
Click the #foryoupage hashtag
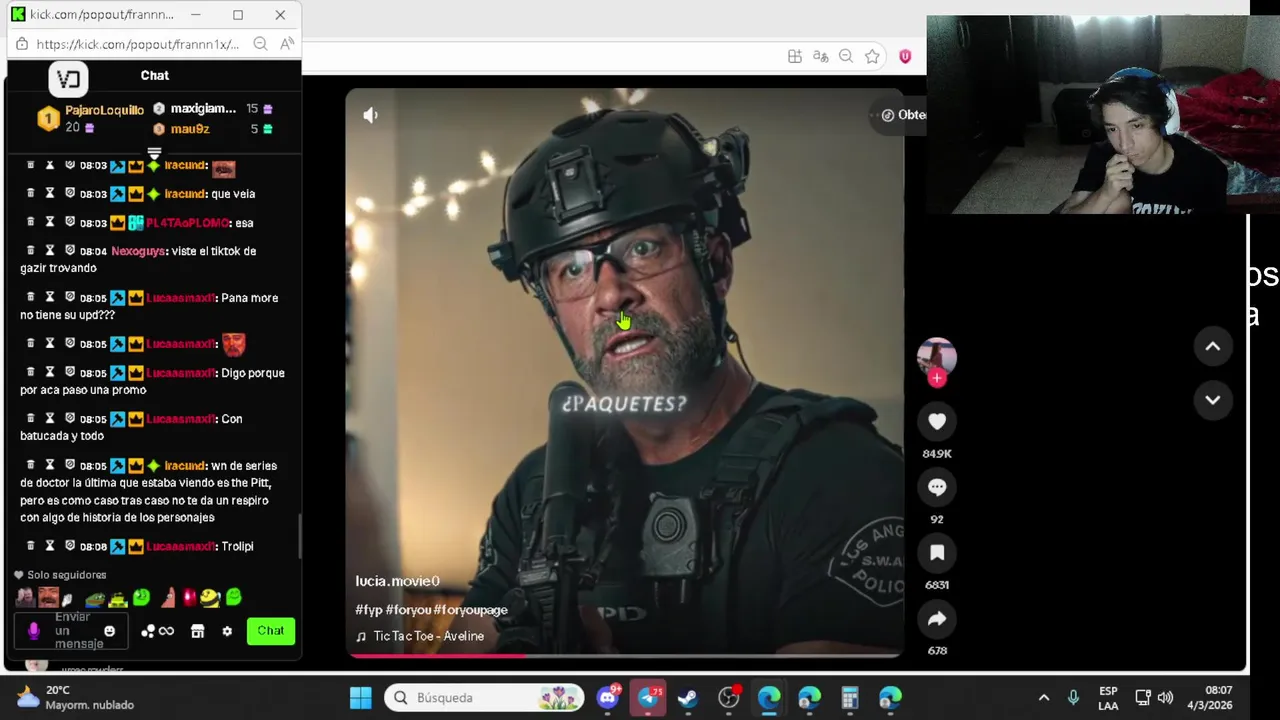click(471, 610)
